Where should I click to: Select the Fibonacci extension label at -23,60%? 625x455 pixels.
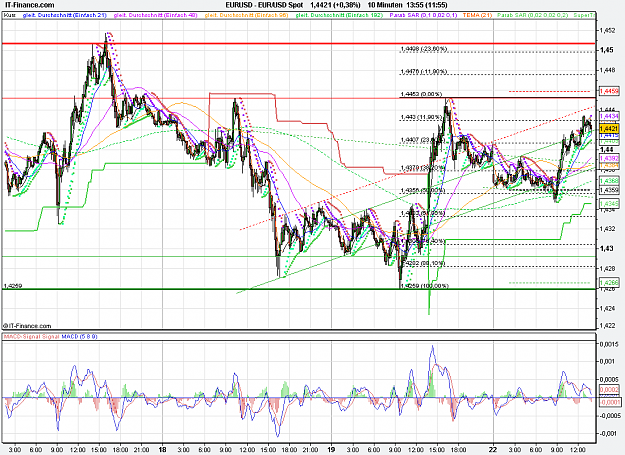click(x=424, y=49)
